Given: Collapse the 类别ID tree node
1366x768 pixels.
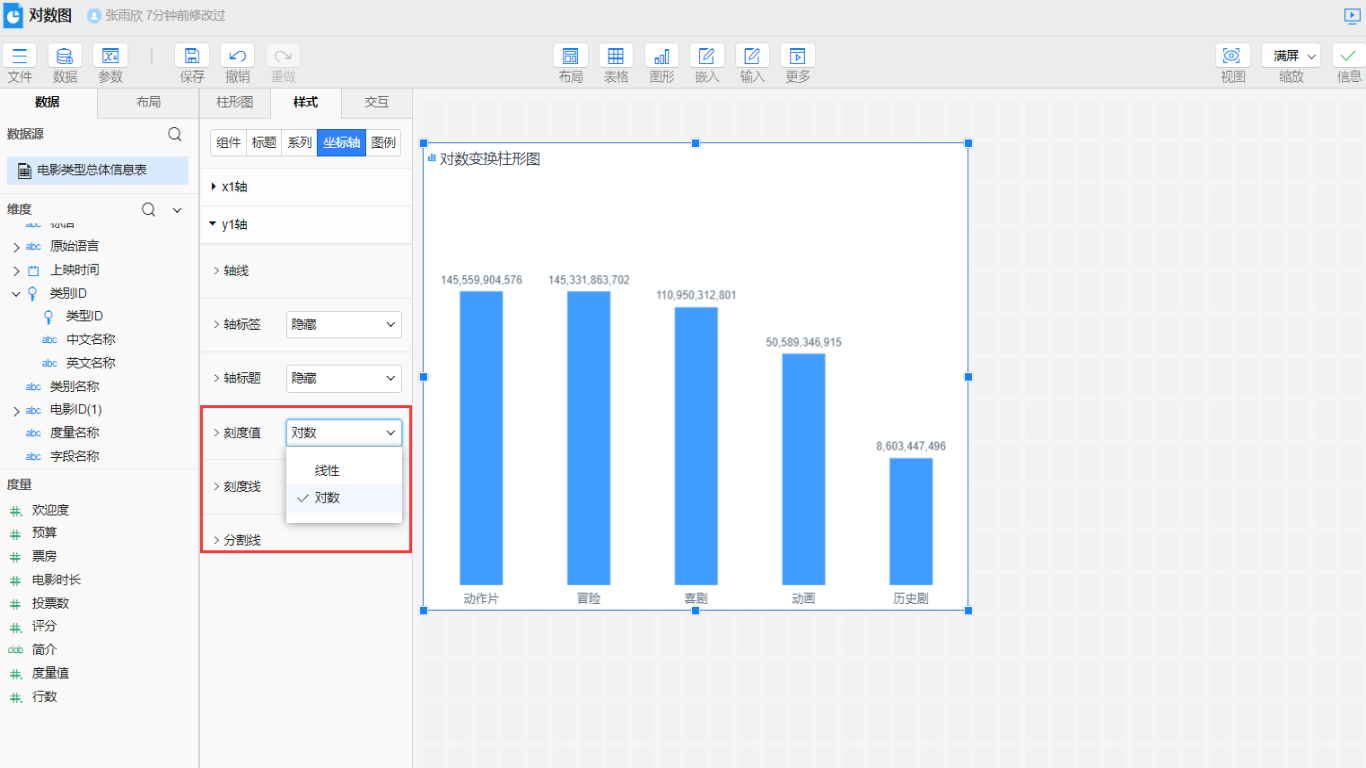Looking at the screenshot, I should click(x=16, y=294).
